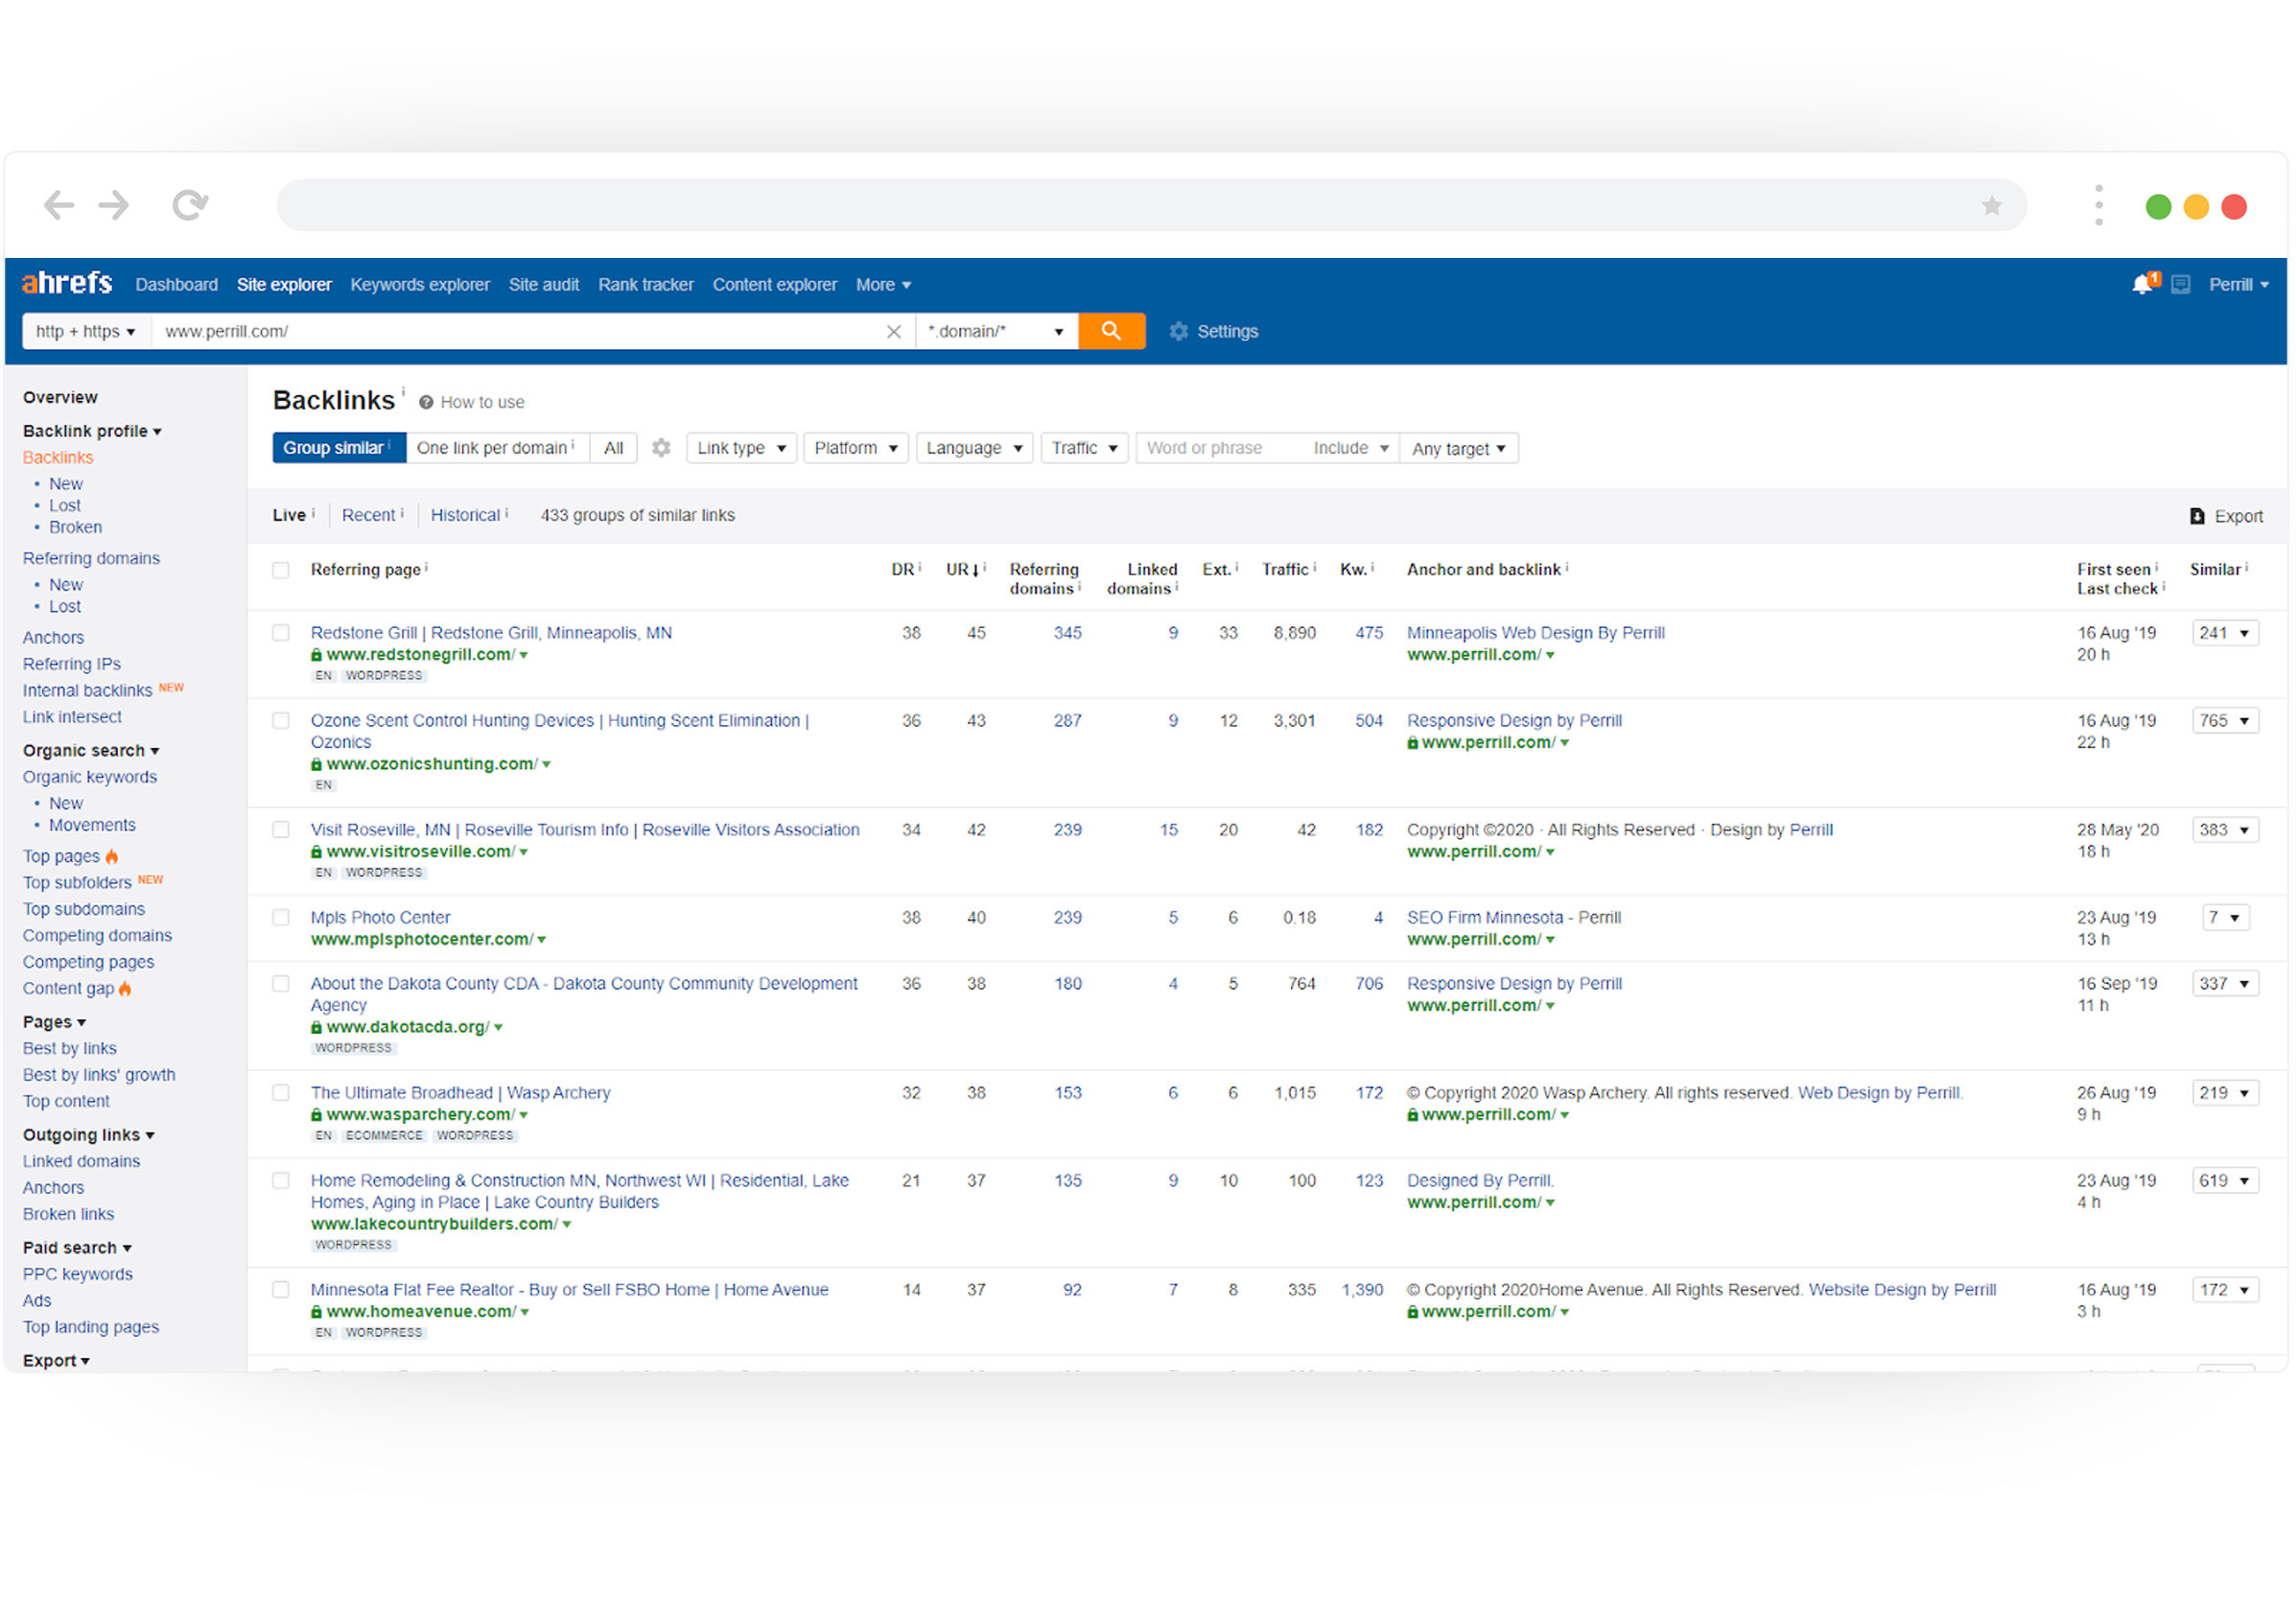Open the Minneapolis Web Design By Perrill anchor
The image size is (2296, 1613).
click(x=1536, y=633)
